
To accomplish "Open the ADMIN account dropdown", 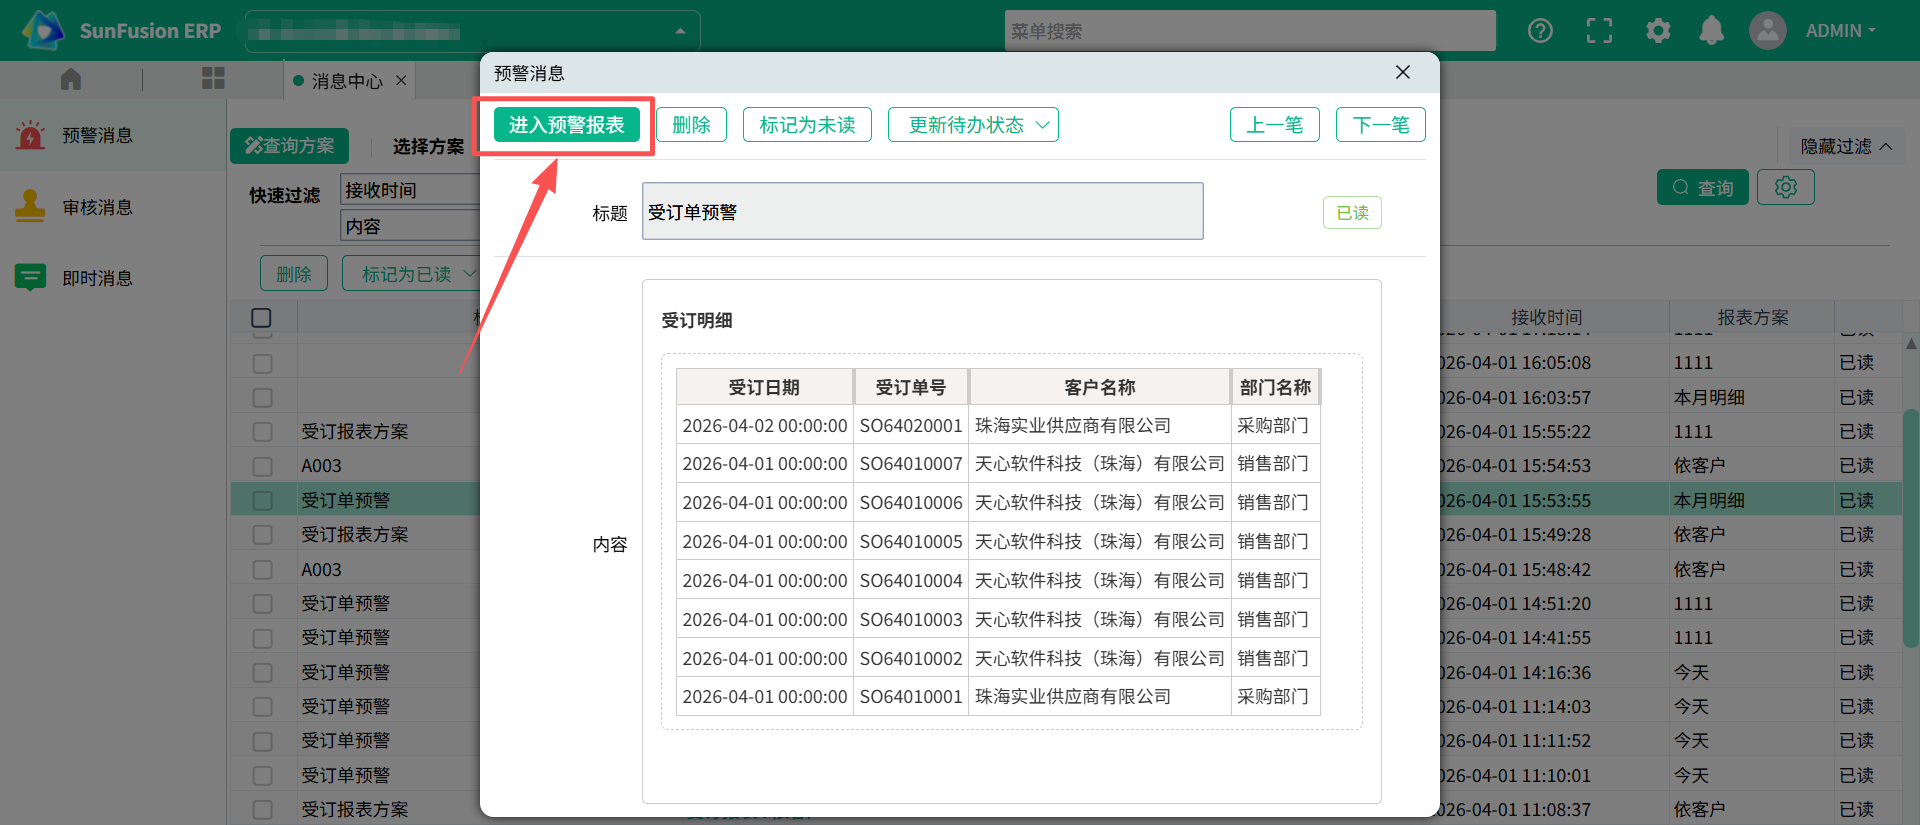I will pos(1840,31).
